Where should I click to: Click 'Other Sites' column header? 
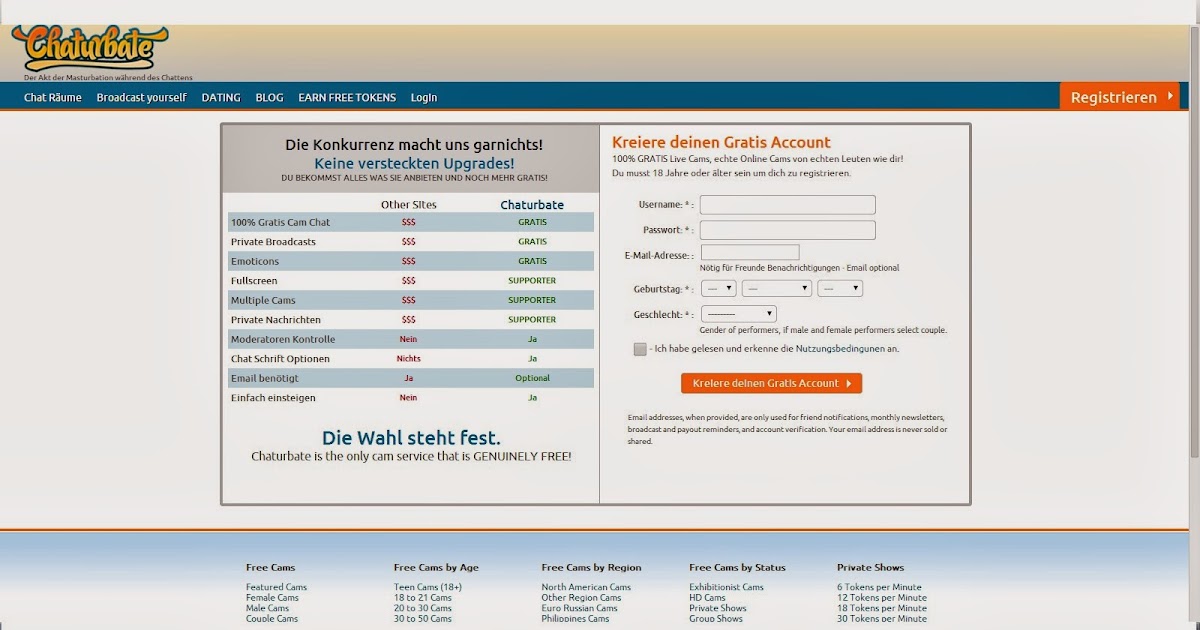coord(409,205)
